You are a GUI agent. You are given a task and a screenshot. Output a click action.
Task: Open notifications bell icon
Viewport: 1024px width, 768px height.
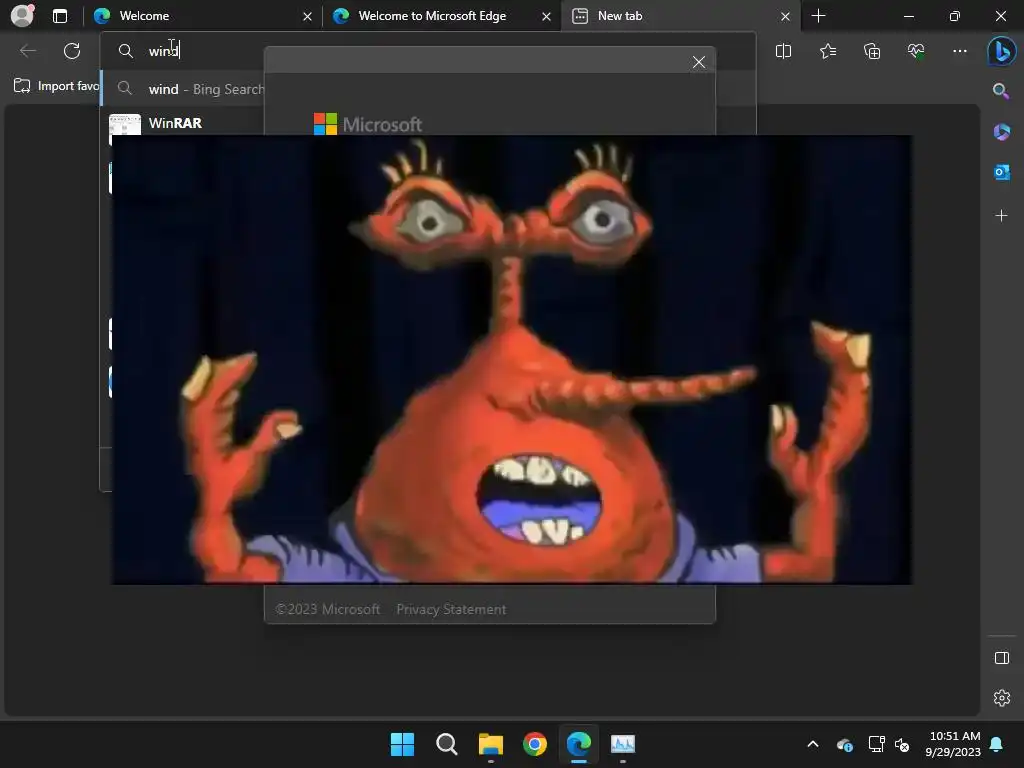pos(997,744)
